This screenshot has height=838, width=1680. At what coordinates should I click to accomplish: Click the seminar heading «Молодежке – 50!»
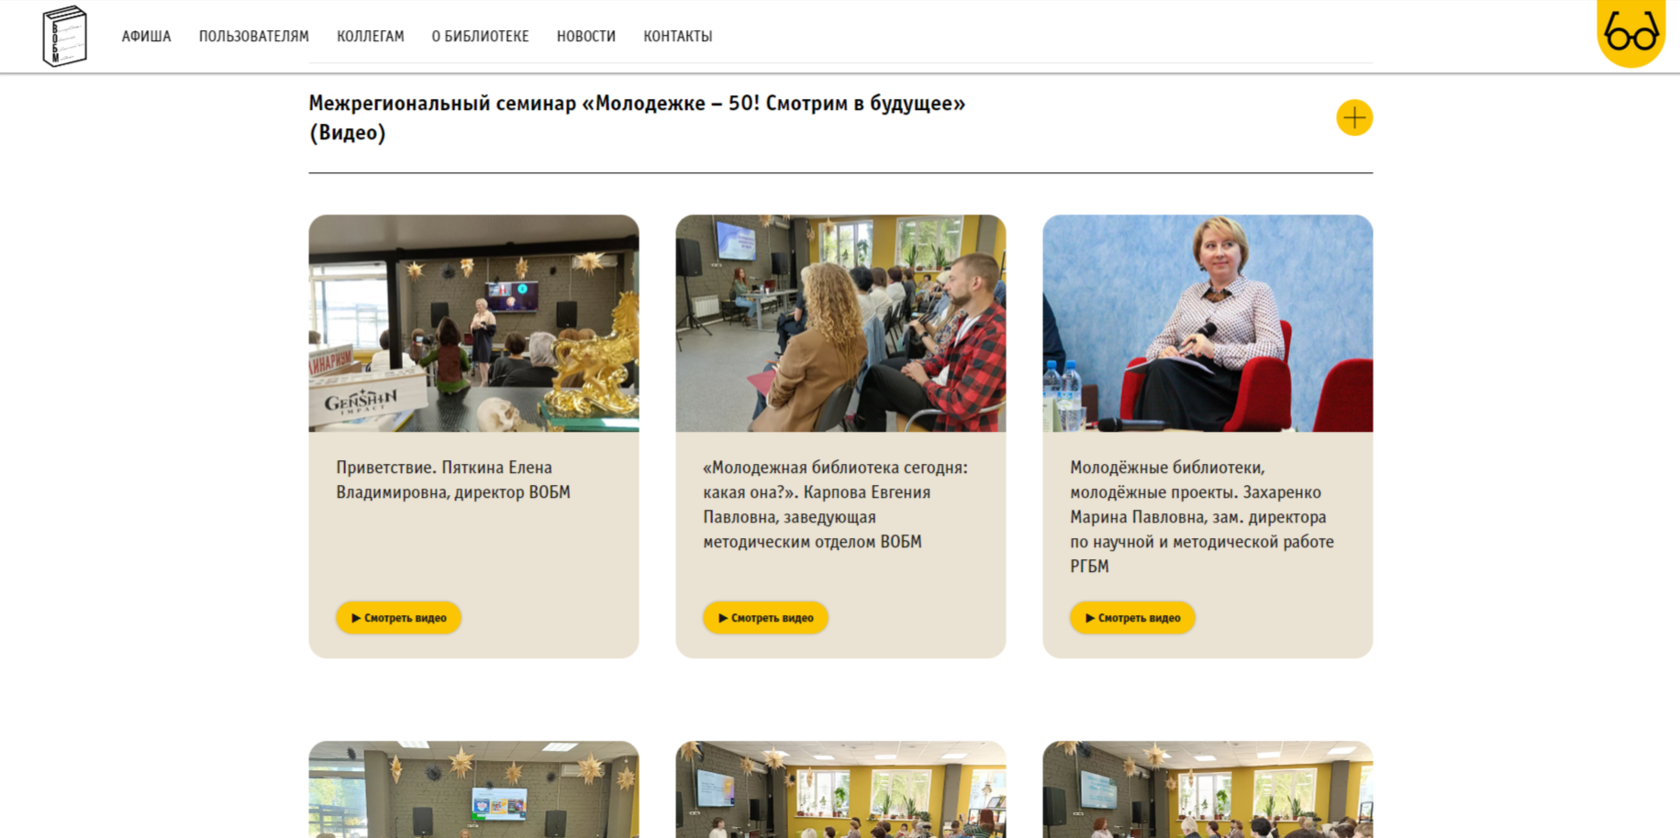click(x=637, y=118)
